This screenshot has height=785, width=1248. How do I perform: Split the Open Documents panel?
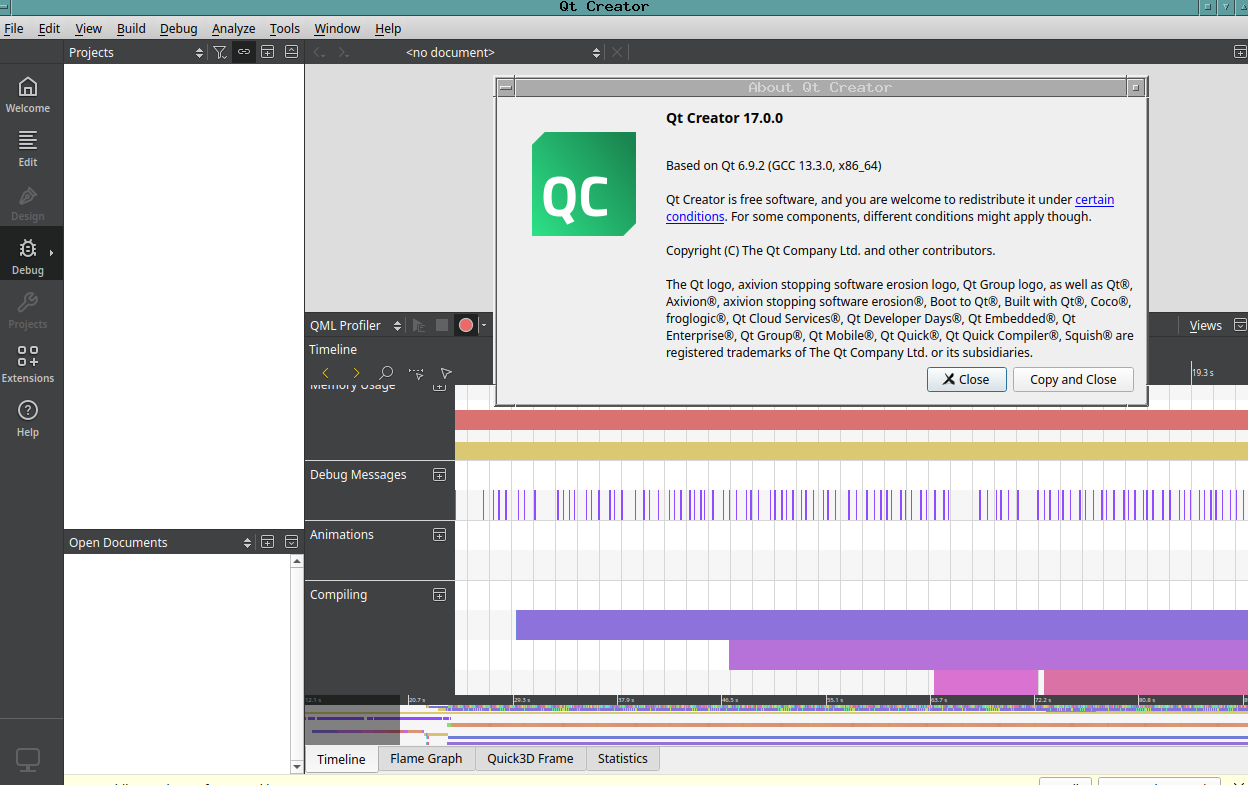click(x=267, y=542)
